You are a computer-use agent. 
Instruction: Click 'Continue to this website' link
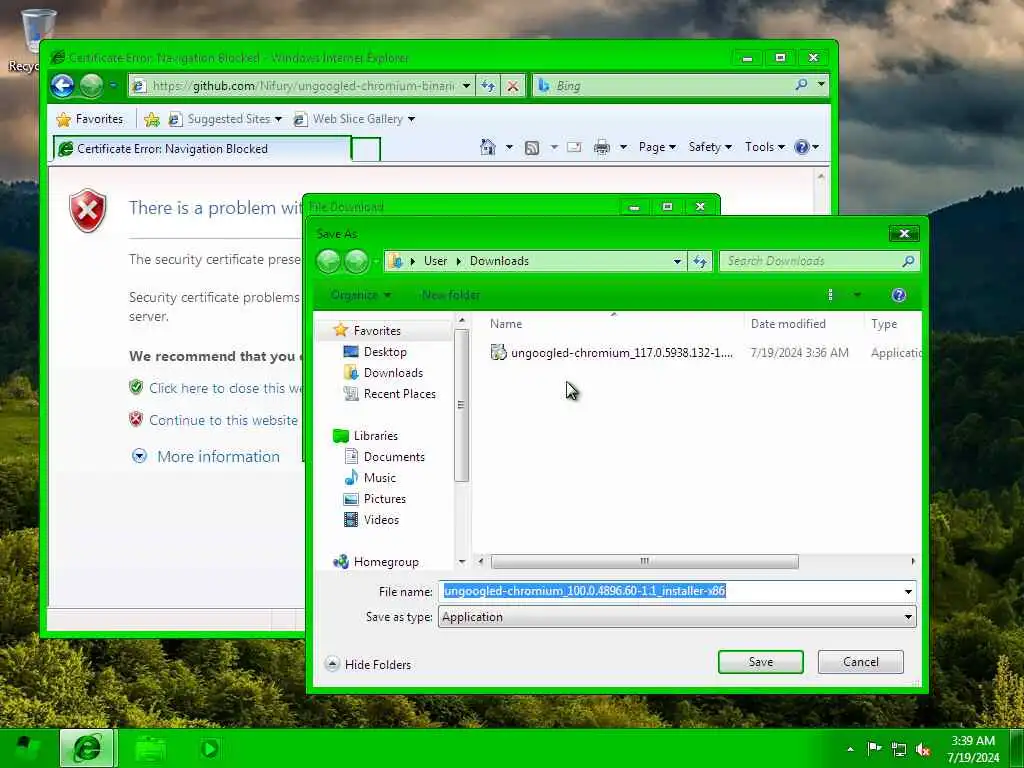pos(223,420)
